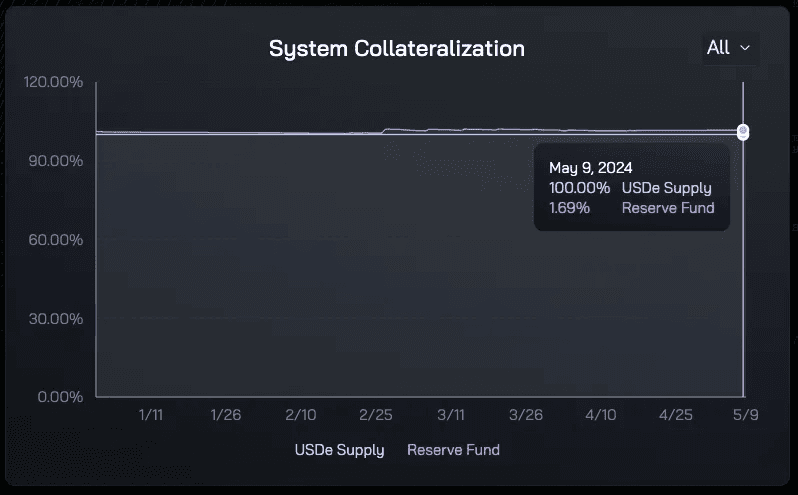The width and height of the screenshot is (798, 495).
Task: Click the 1/11 date label on x-axis
Action: (150, 415)
